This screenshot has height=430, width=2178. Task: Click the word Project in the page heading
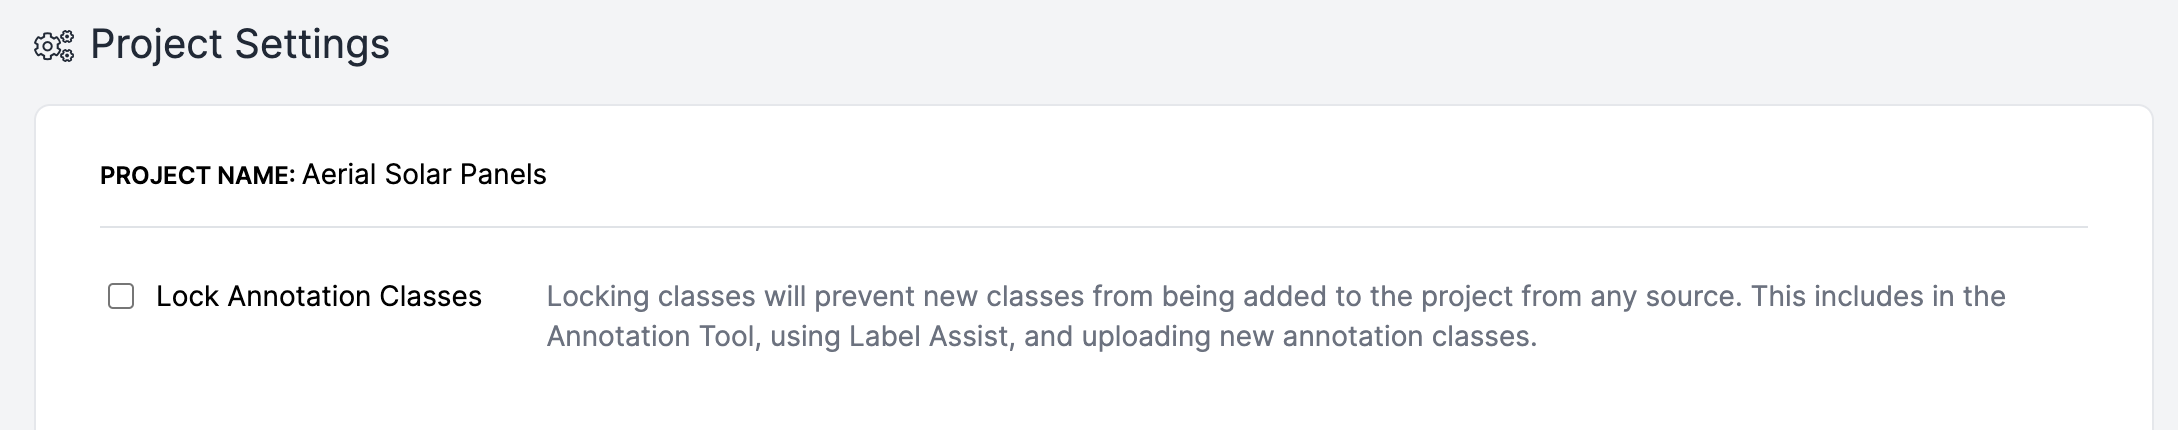(157, 45)
